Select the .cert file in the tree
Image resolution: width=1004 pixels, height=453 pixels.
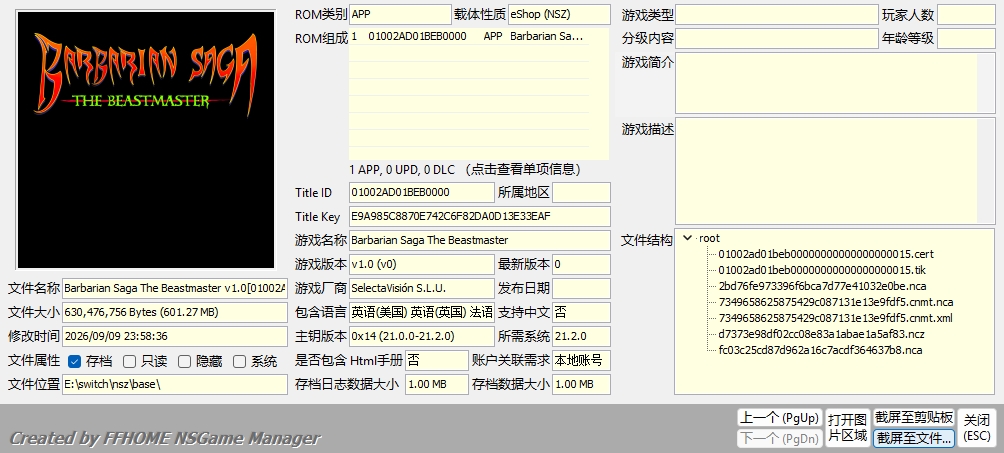click(x=826, y=254)
